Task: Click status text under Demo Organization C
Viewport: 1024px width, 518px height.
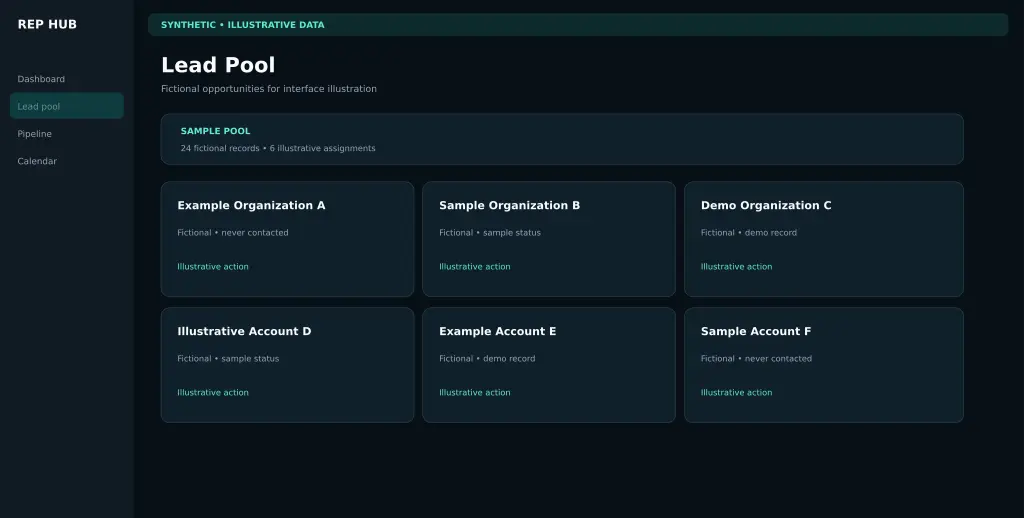Action: tap(748, 233)
